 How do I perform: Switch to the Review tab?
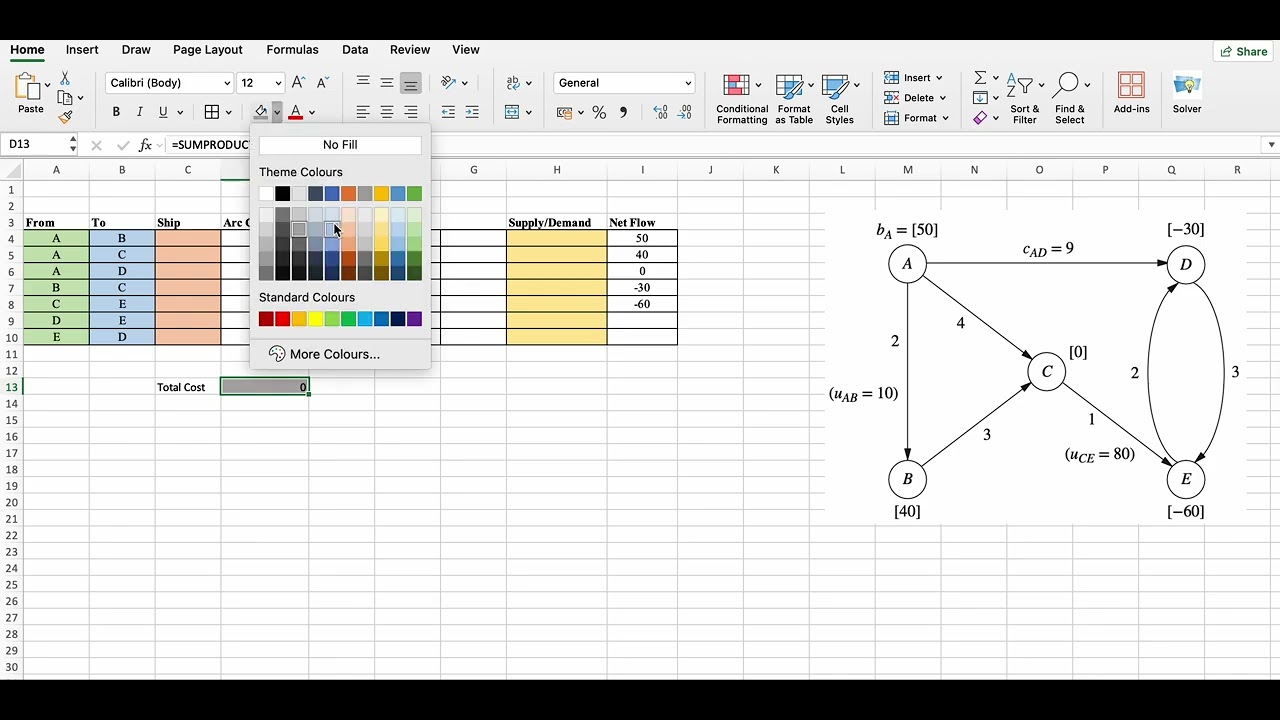pyautogui.click(x=410, y=50)
